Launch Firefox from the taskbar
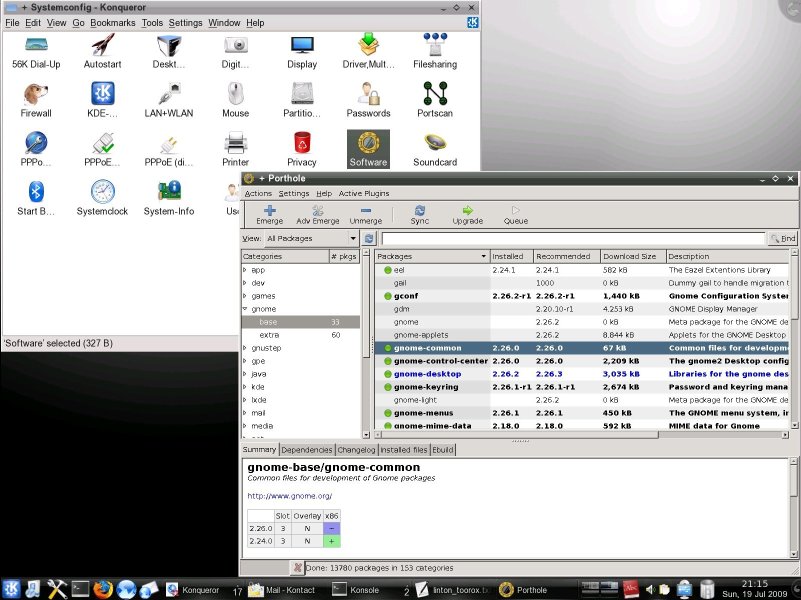Image resolution: width=801 pixels, height=600 pixels. (103, 589)
